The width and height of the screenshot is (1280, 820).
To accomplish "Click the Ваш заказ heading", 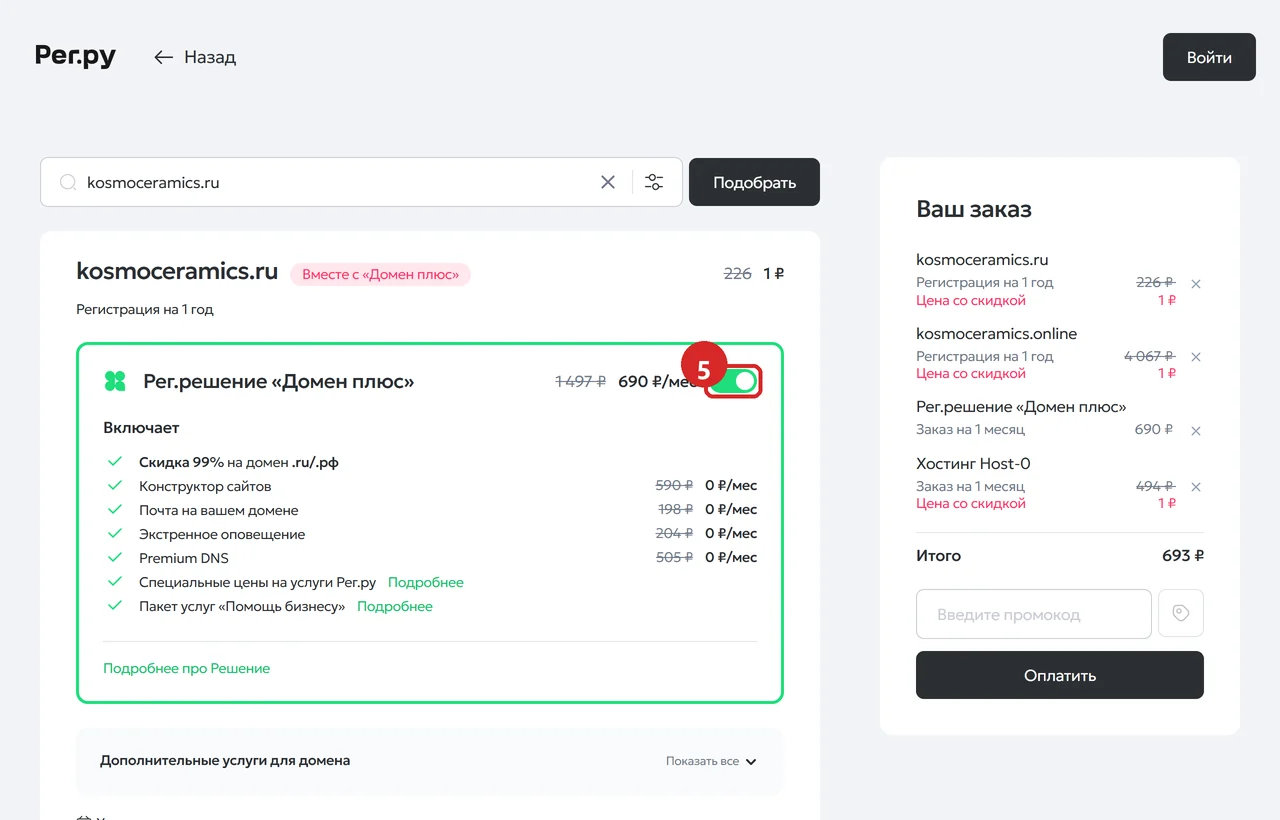I will [x=974, y=209].
